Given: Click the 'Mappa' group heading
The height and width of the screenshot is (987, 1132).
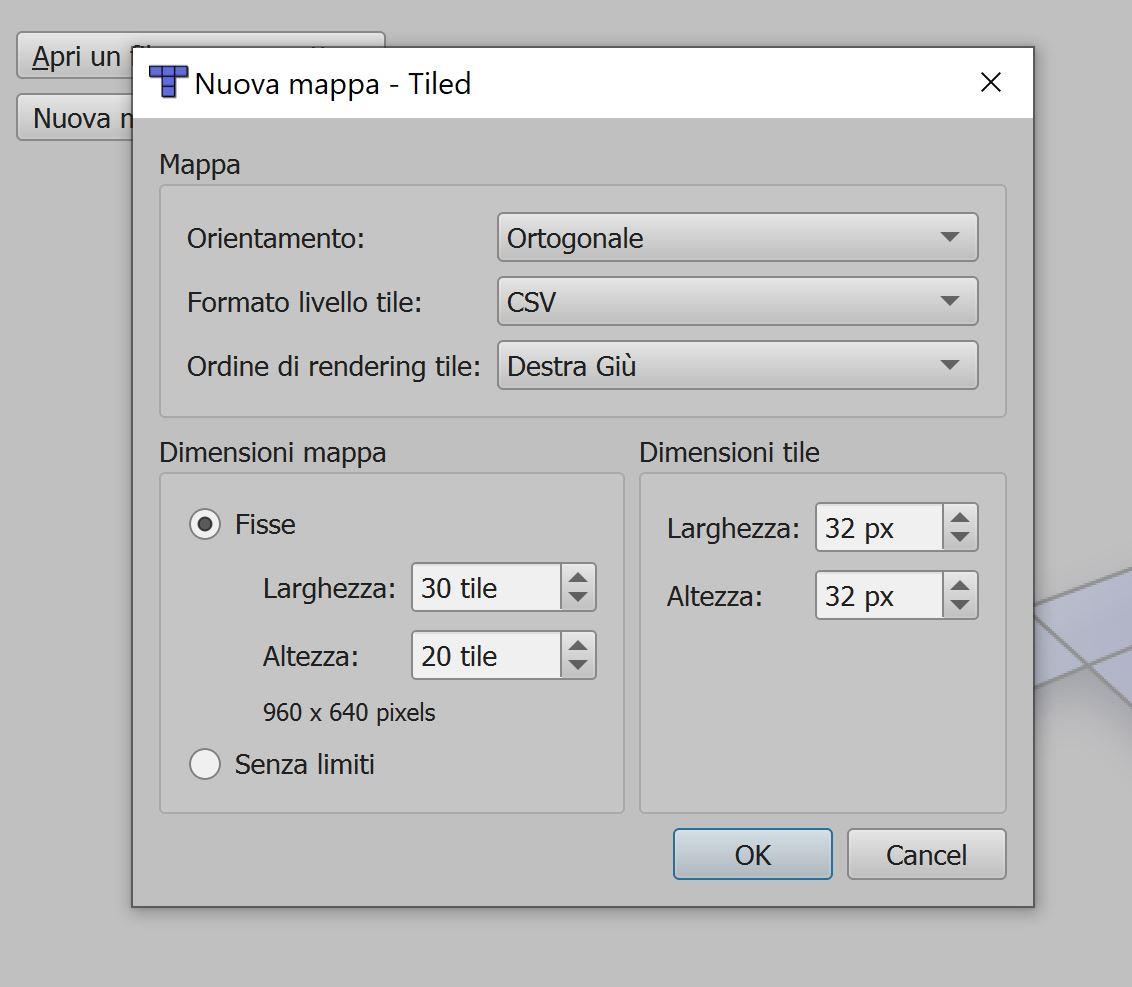Looking at the screenshot, I should click(200, 165).
